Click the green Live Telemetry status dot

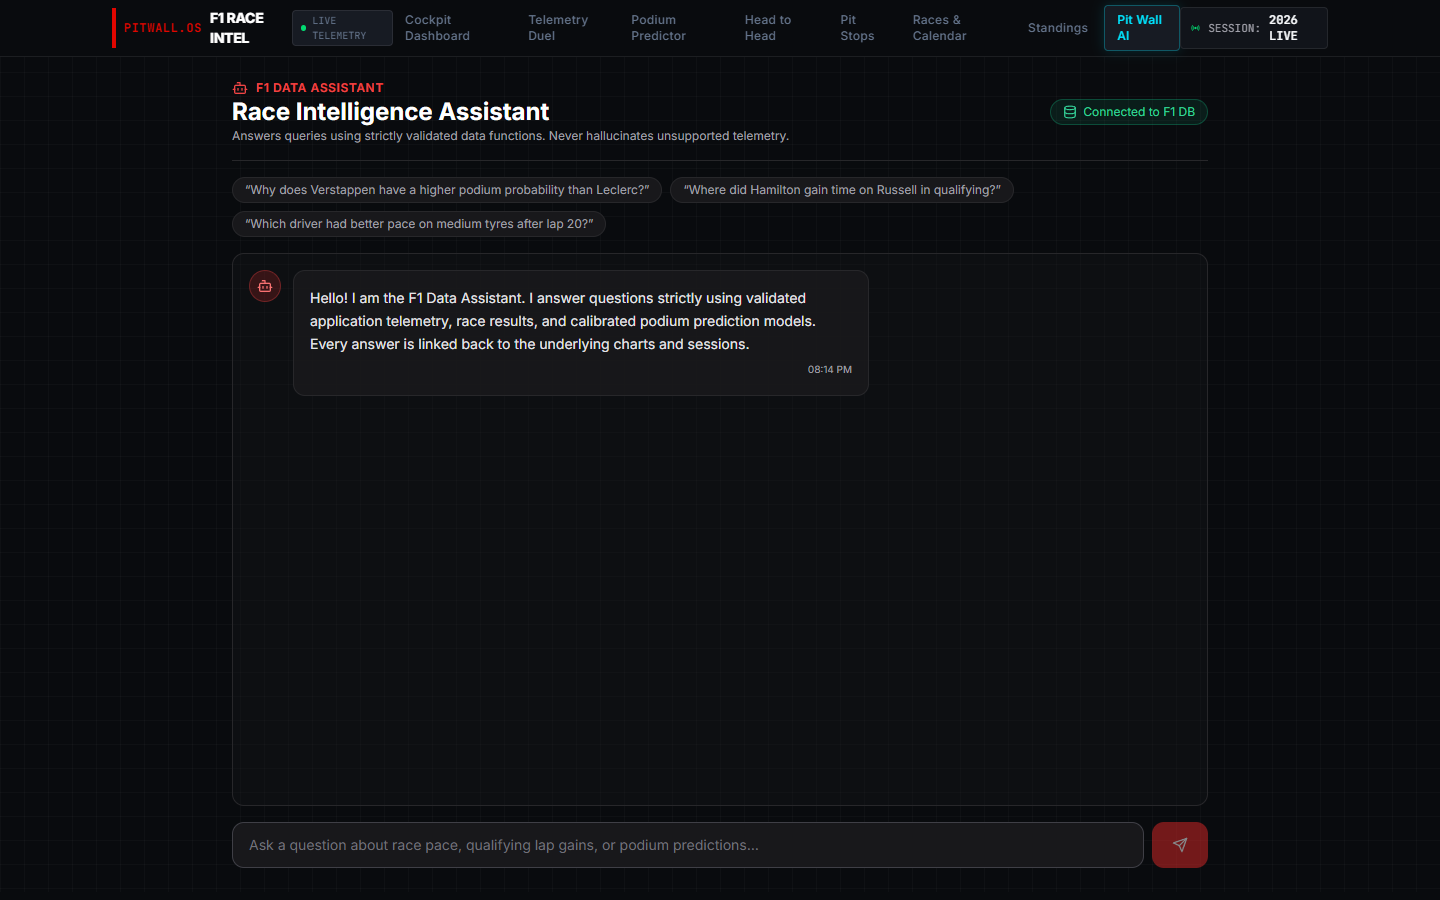[x=303, y=28]
